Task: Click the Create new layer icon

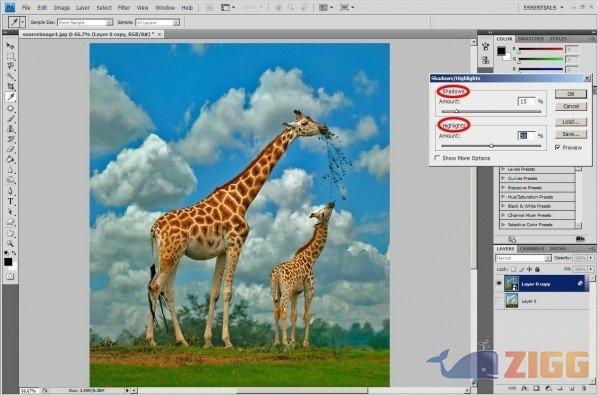Action: point(572,388)
